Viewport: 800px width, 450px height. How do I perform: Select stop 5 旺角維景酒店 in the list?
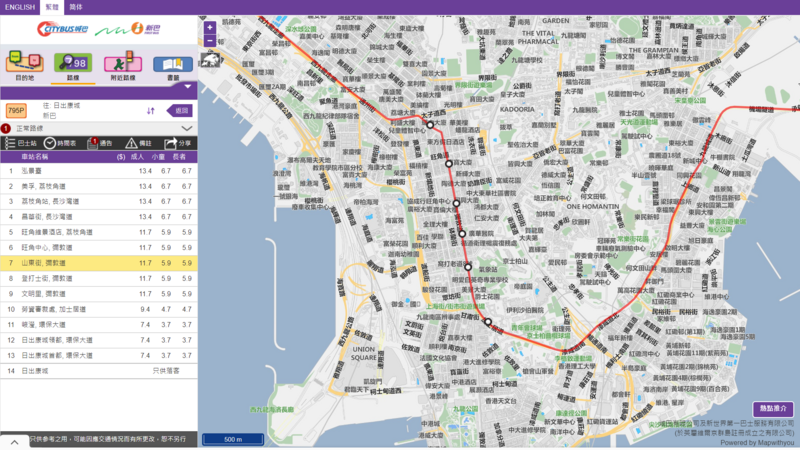tap(99, 232)
